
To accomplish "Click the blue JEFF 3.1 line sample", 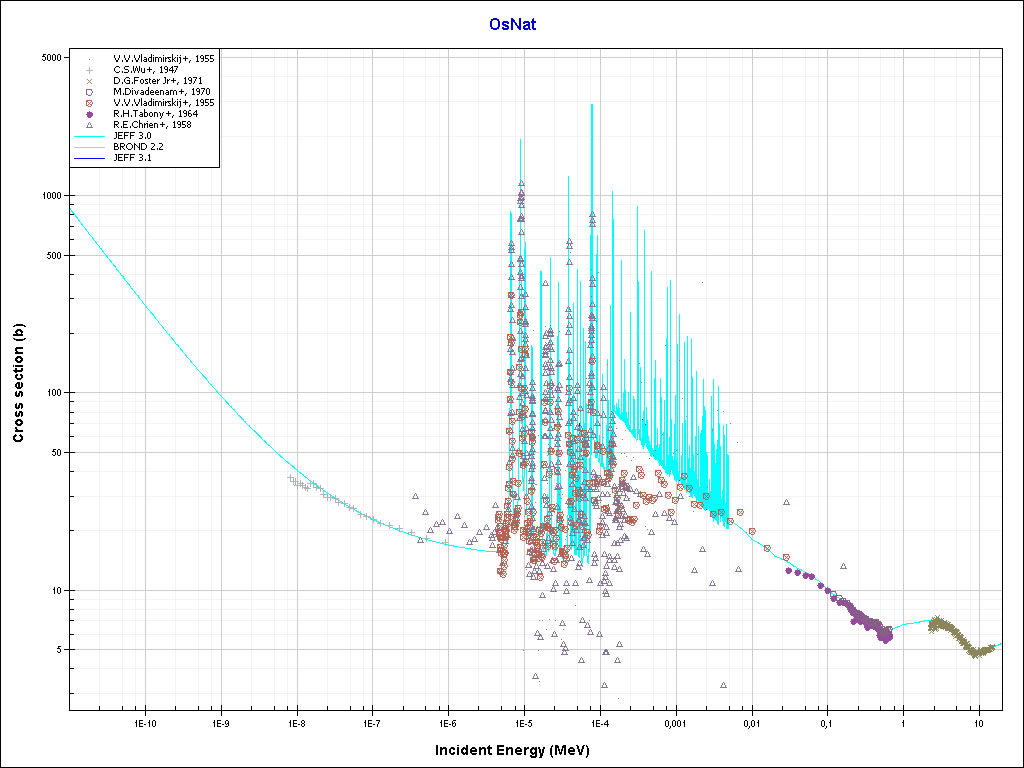I will point(89,158).
